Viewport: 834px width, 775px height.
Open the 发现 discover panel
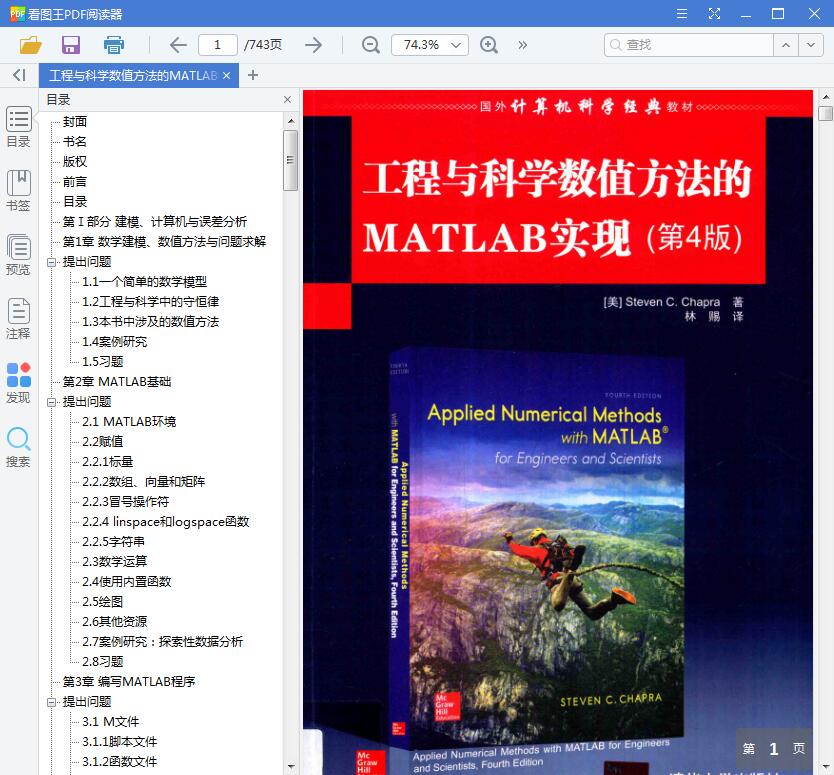point(19,383)
